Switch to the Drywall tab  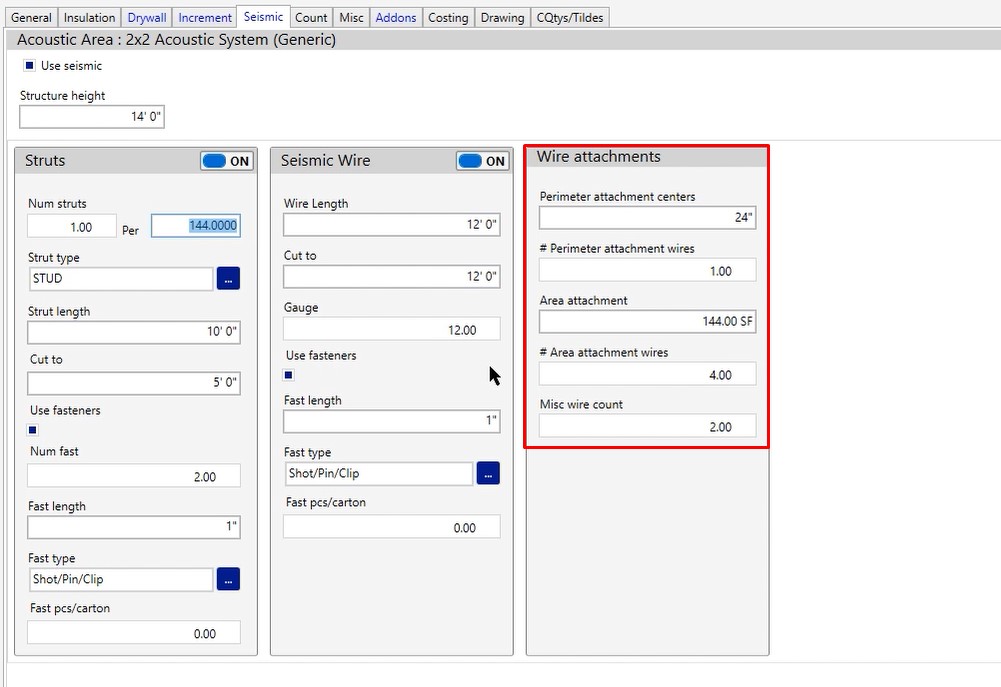(x=147, y=17)
